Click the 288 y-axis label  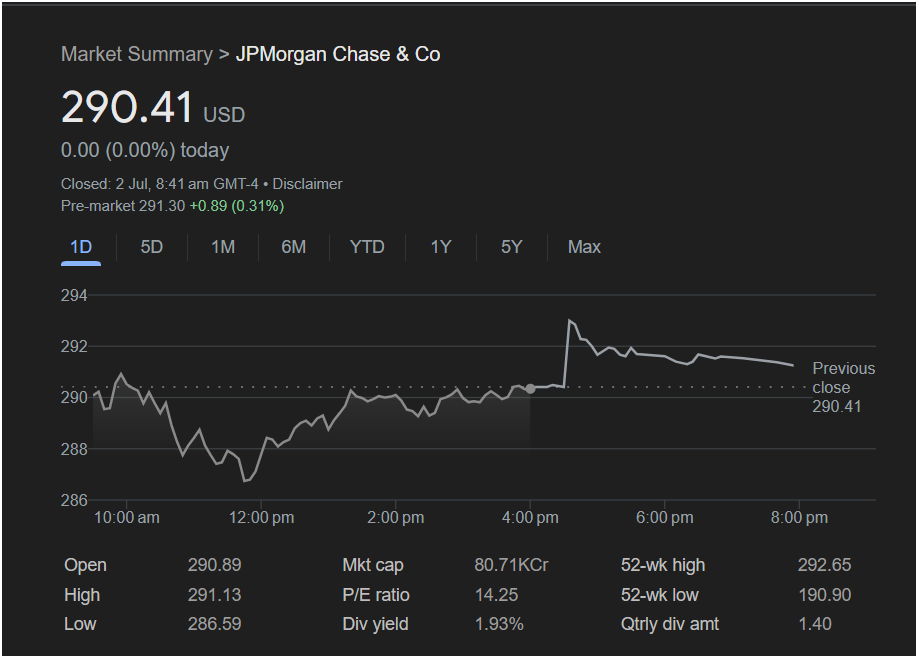[x=74, y=449]
